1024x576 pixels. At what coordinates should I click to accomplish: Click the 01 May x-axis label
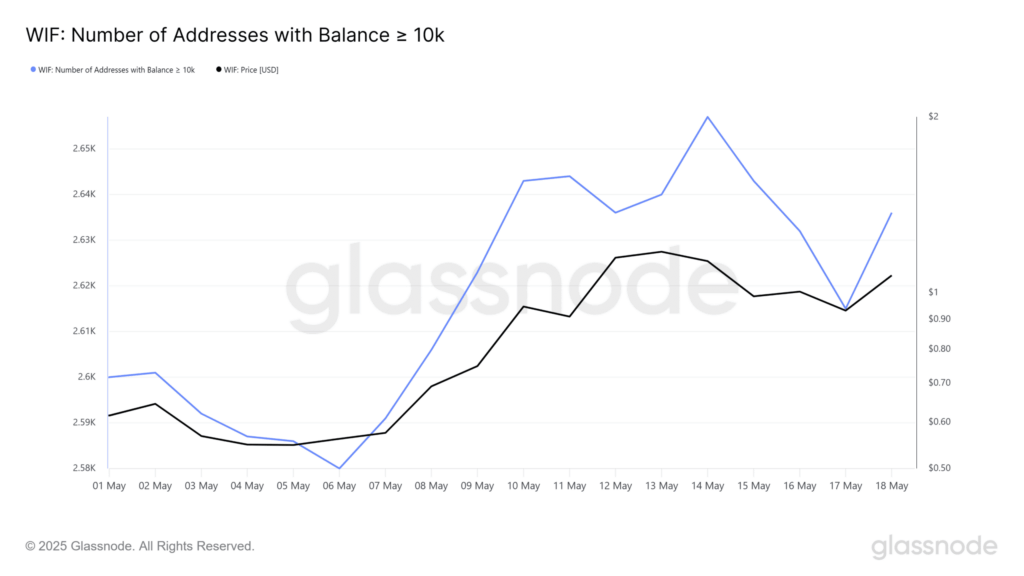[109, 486]
